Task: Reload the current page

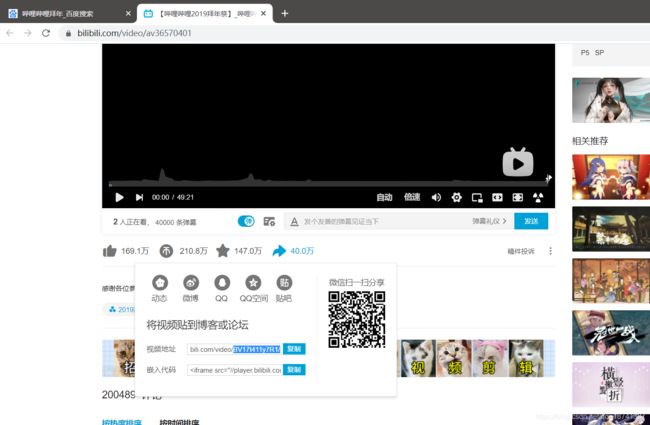Action: (46, 33)
